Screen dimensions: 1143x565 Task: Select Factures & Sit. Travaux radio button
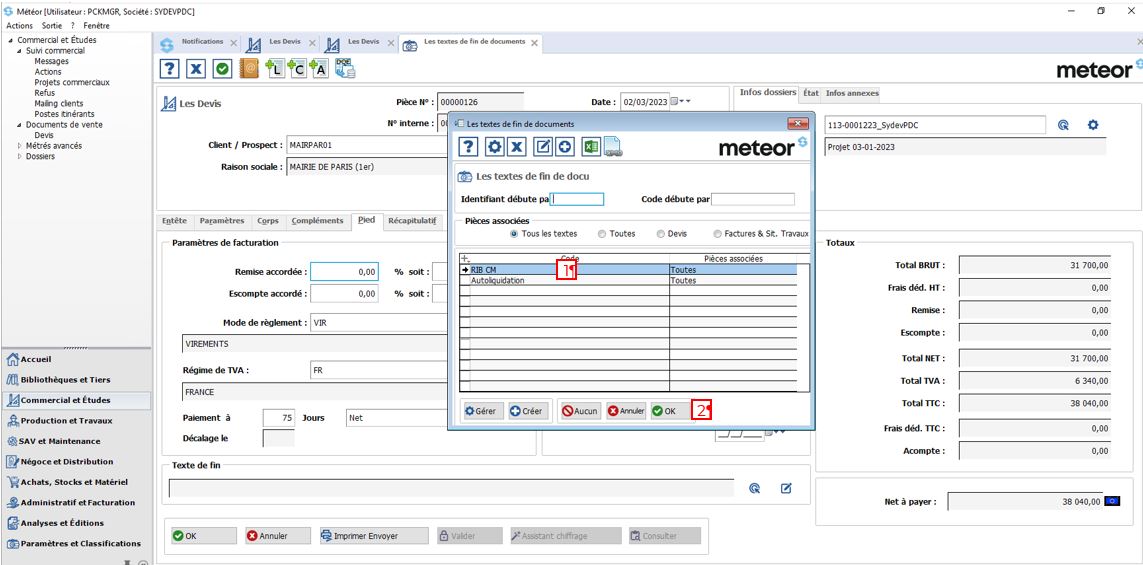click(718, 234)
